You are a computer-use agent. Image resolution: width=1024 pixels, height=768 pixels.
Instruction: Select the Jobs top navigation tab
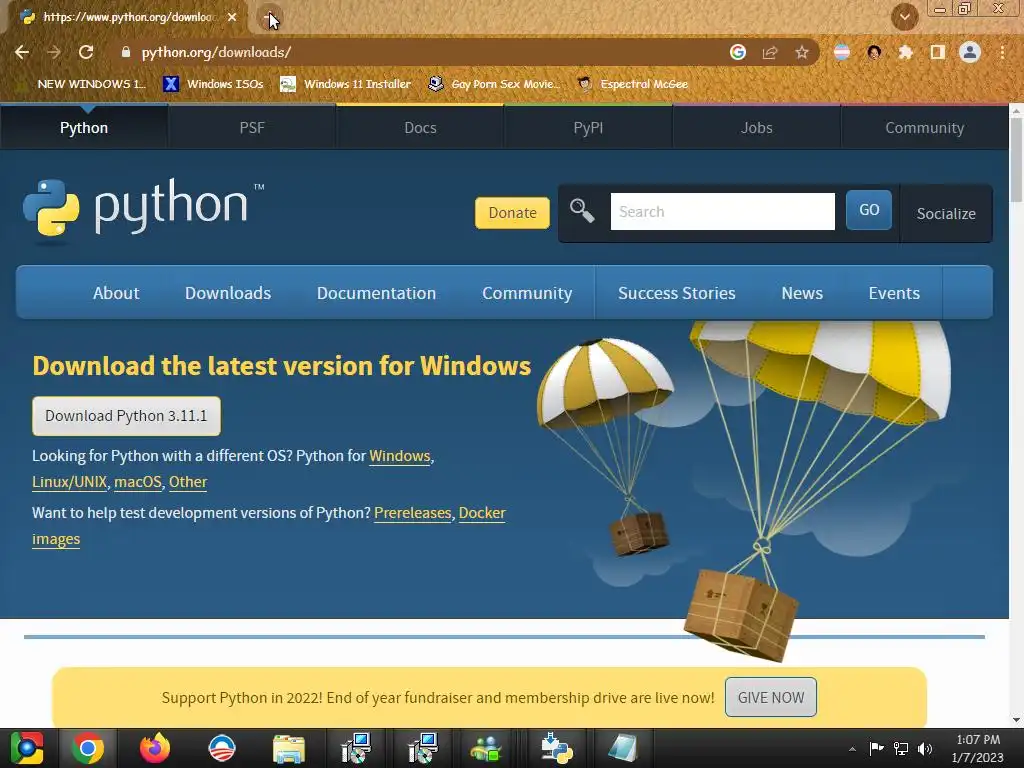pos(756,128)
